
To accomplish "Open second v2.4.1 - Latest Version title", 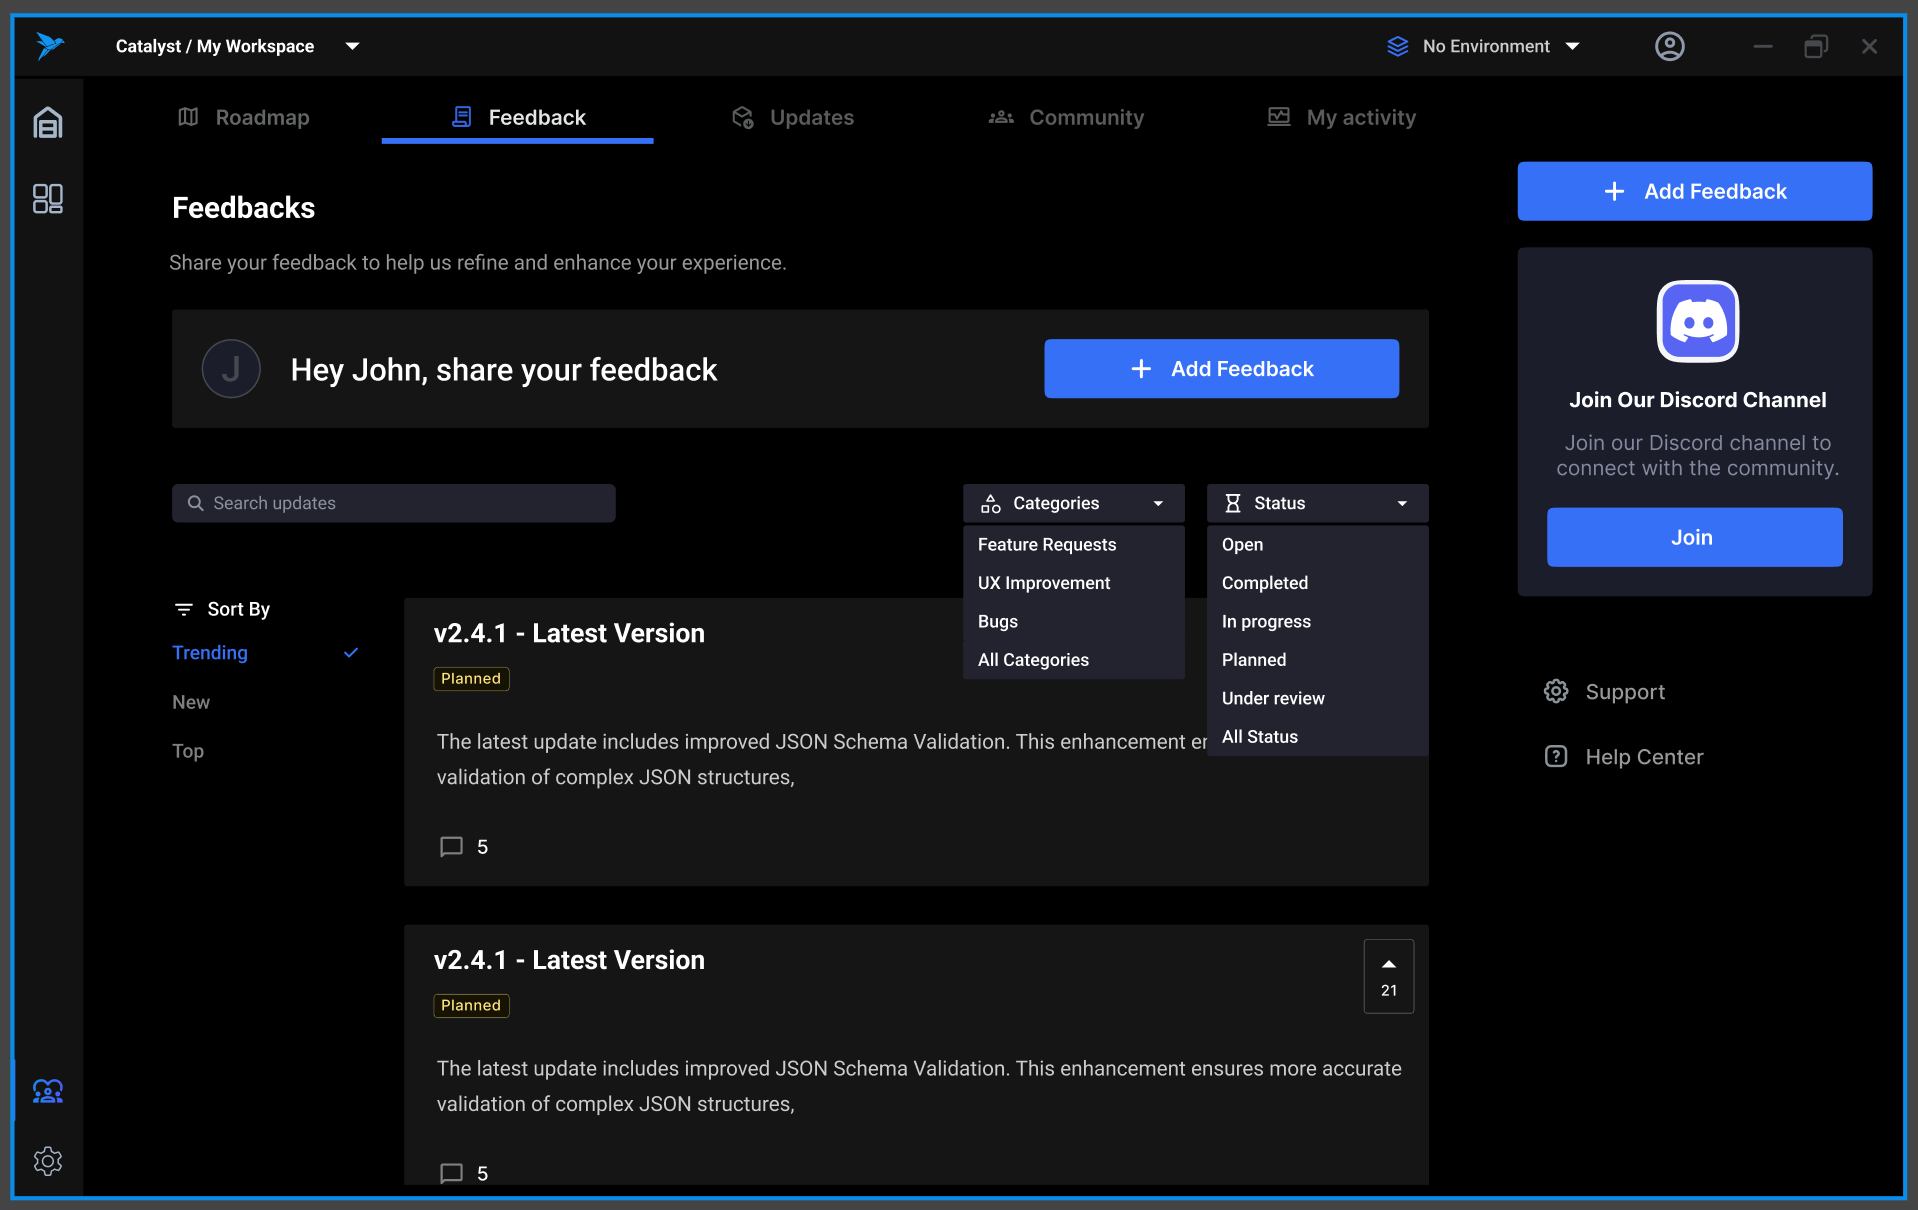I will click(x=569, y=960).
